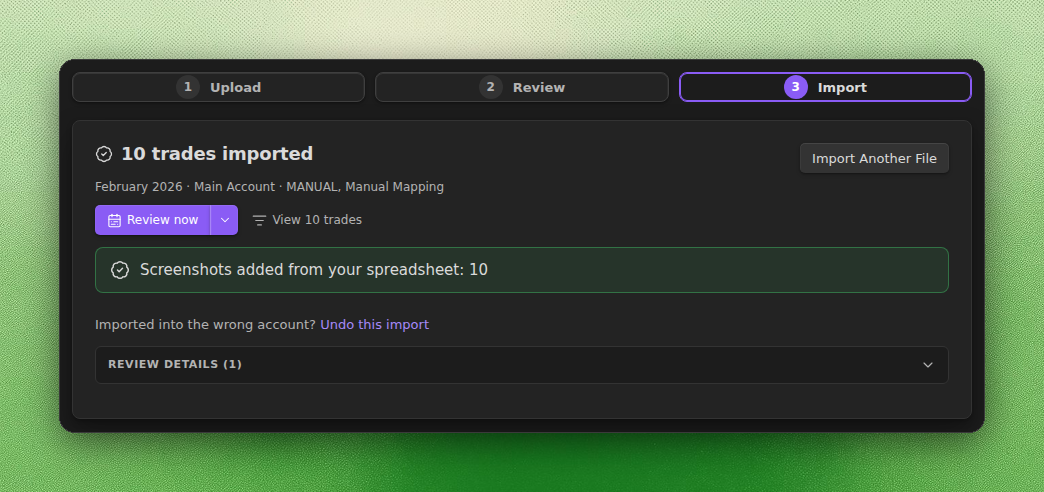Image resolution: width=1044 pixels, height=492 pixels.
Task: Click the REVIEW DETAILS (1) label
Action: tap(175, 364)
